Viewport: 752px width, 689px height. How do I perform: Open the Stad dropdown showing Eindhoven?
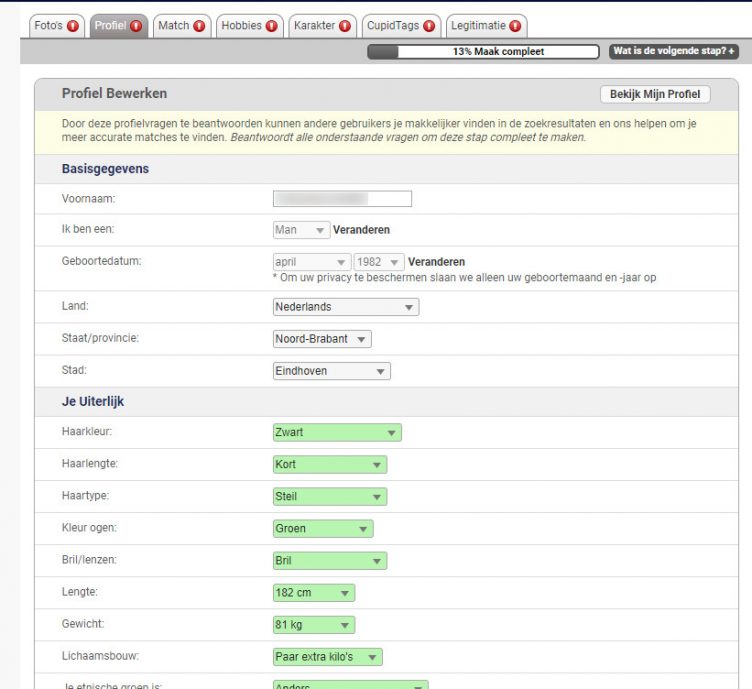pyautogui.click(x=332, y=371)
